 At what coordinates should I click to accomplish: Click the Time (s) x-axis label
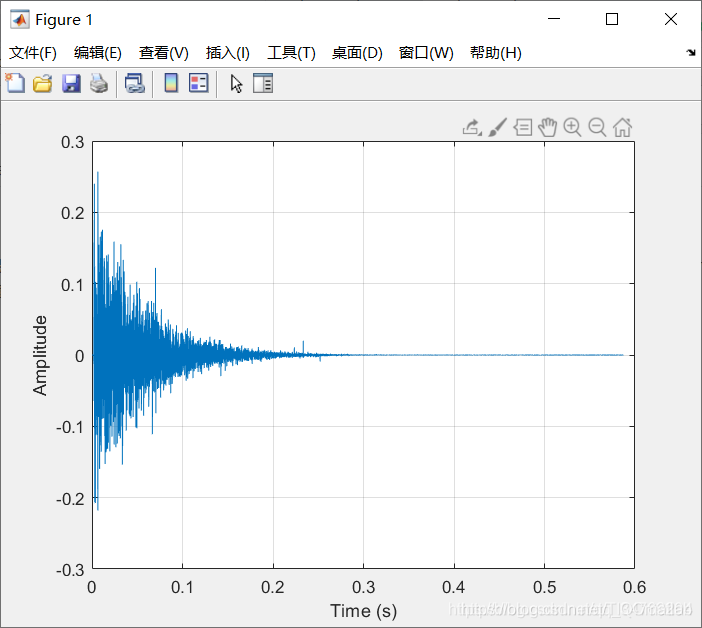[364, 611]
